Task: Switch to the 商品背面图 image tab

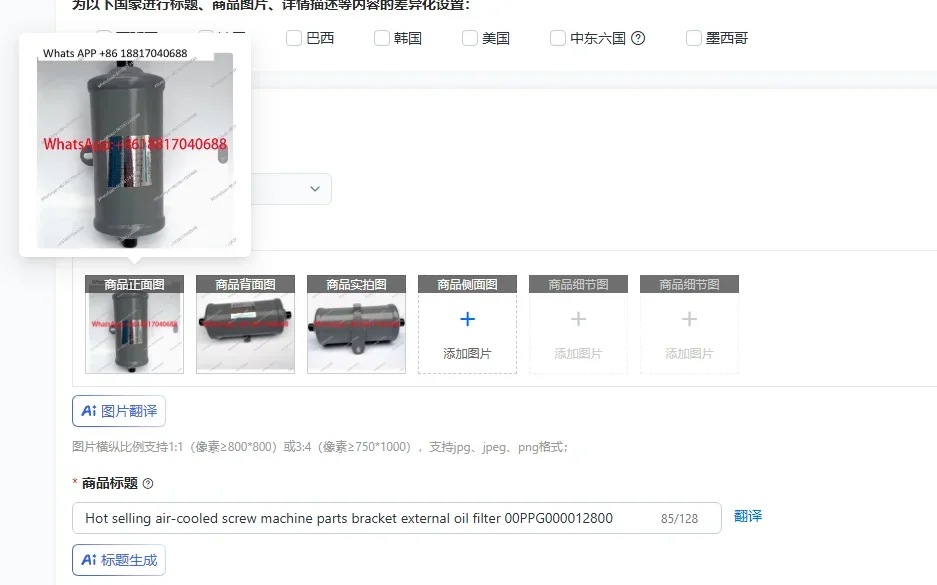Action: click(x=245, y=283)
